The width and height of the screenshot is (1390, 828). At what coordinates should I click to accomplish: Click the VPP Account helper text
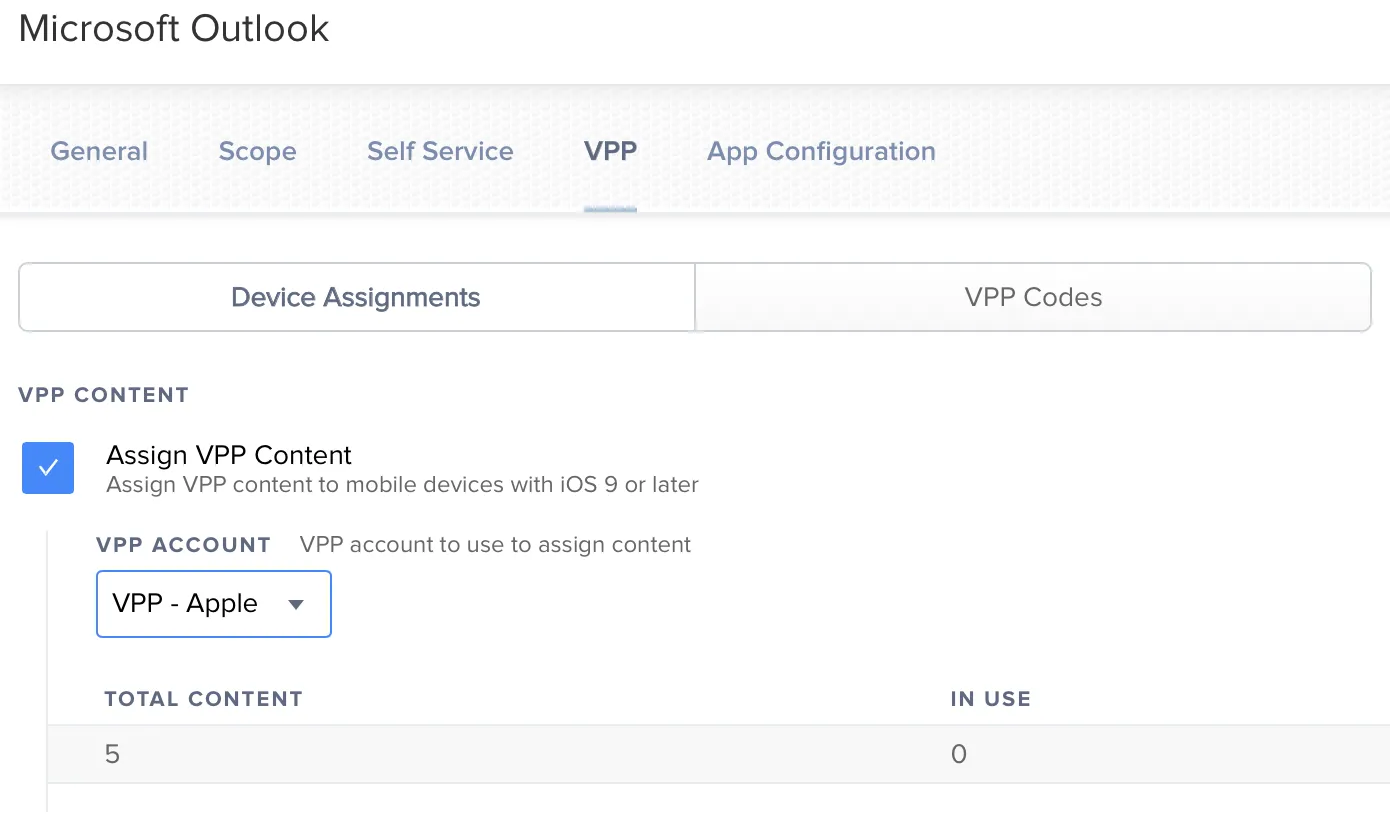494,544
